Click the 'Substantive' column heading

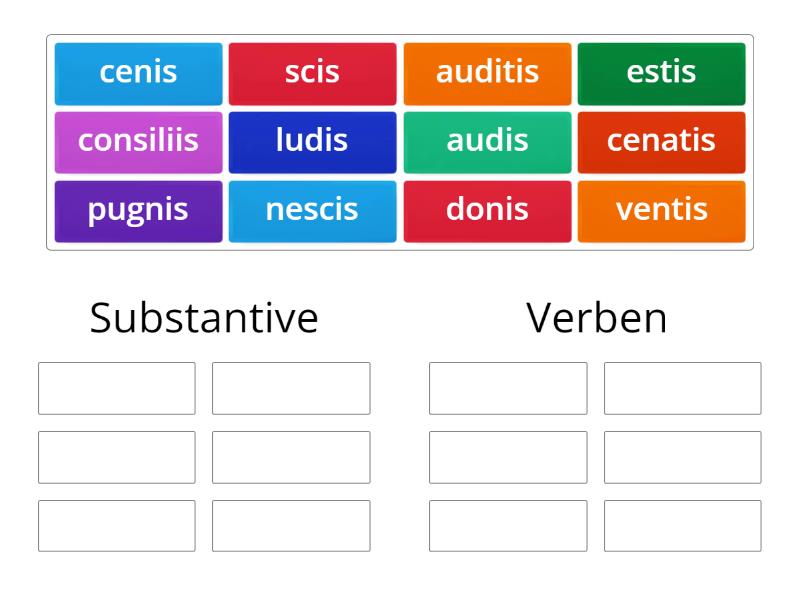click(204, 318)
